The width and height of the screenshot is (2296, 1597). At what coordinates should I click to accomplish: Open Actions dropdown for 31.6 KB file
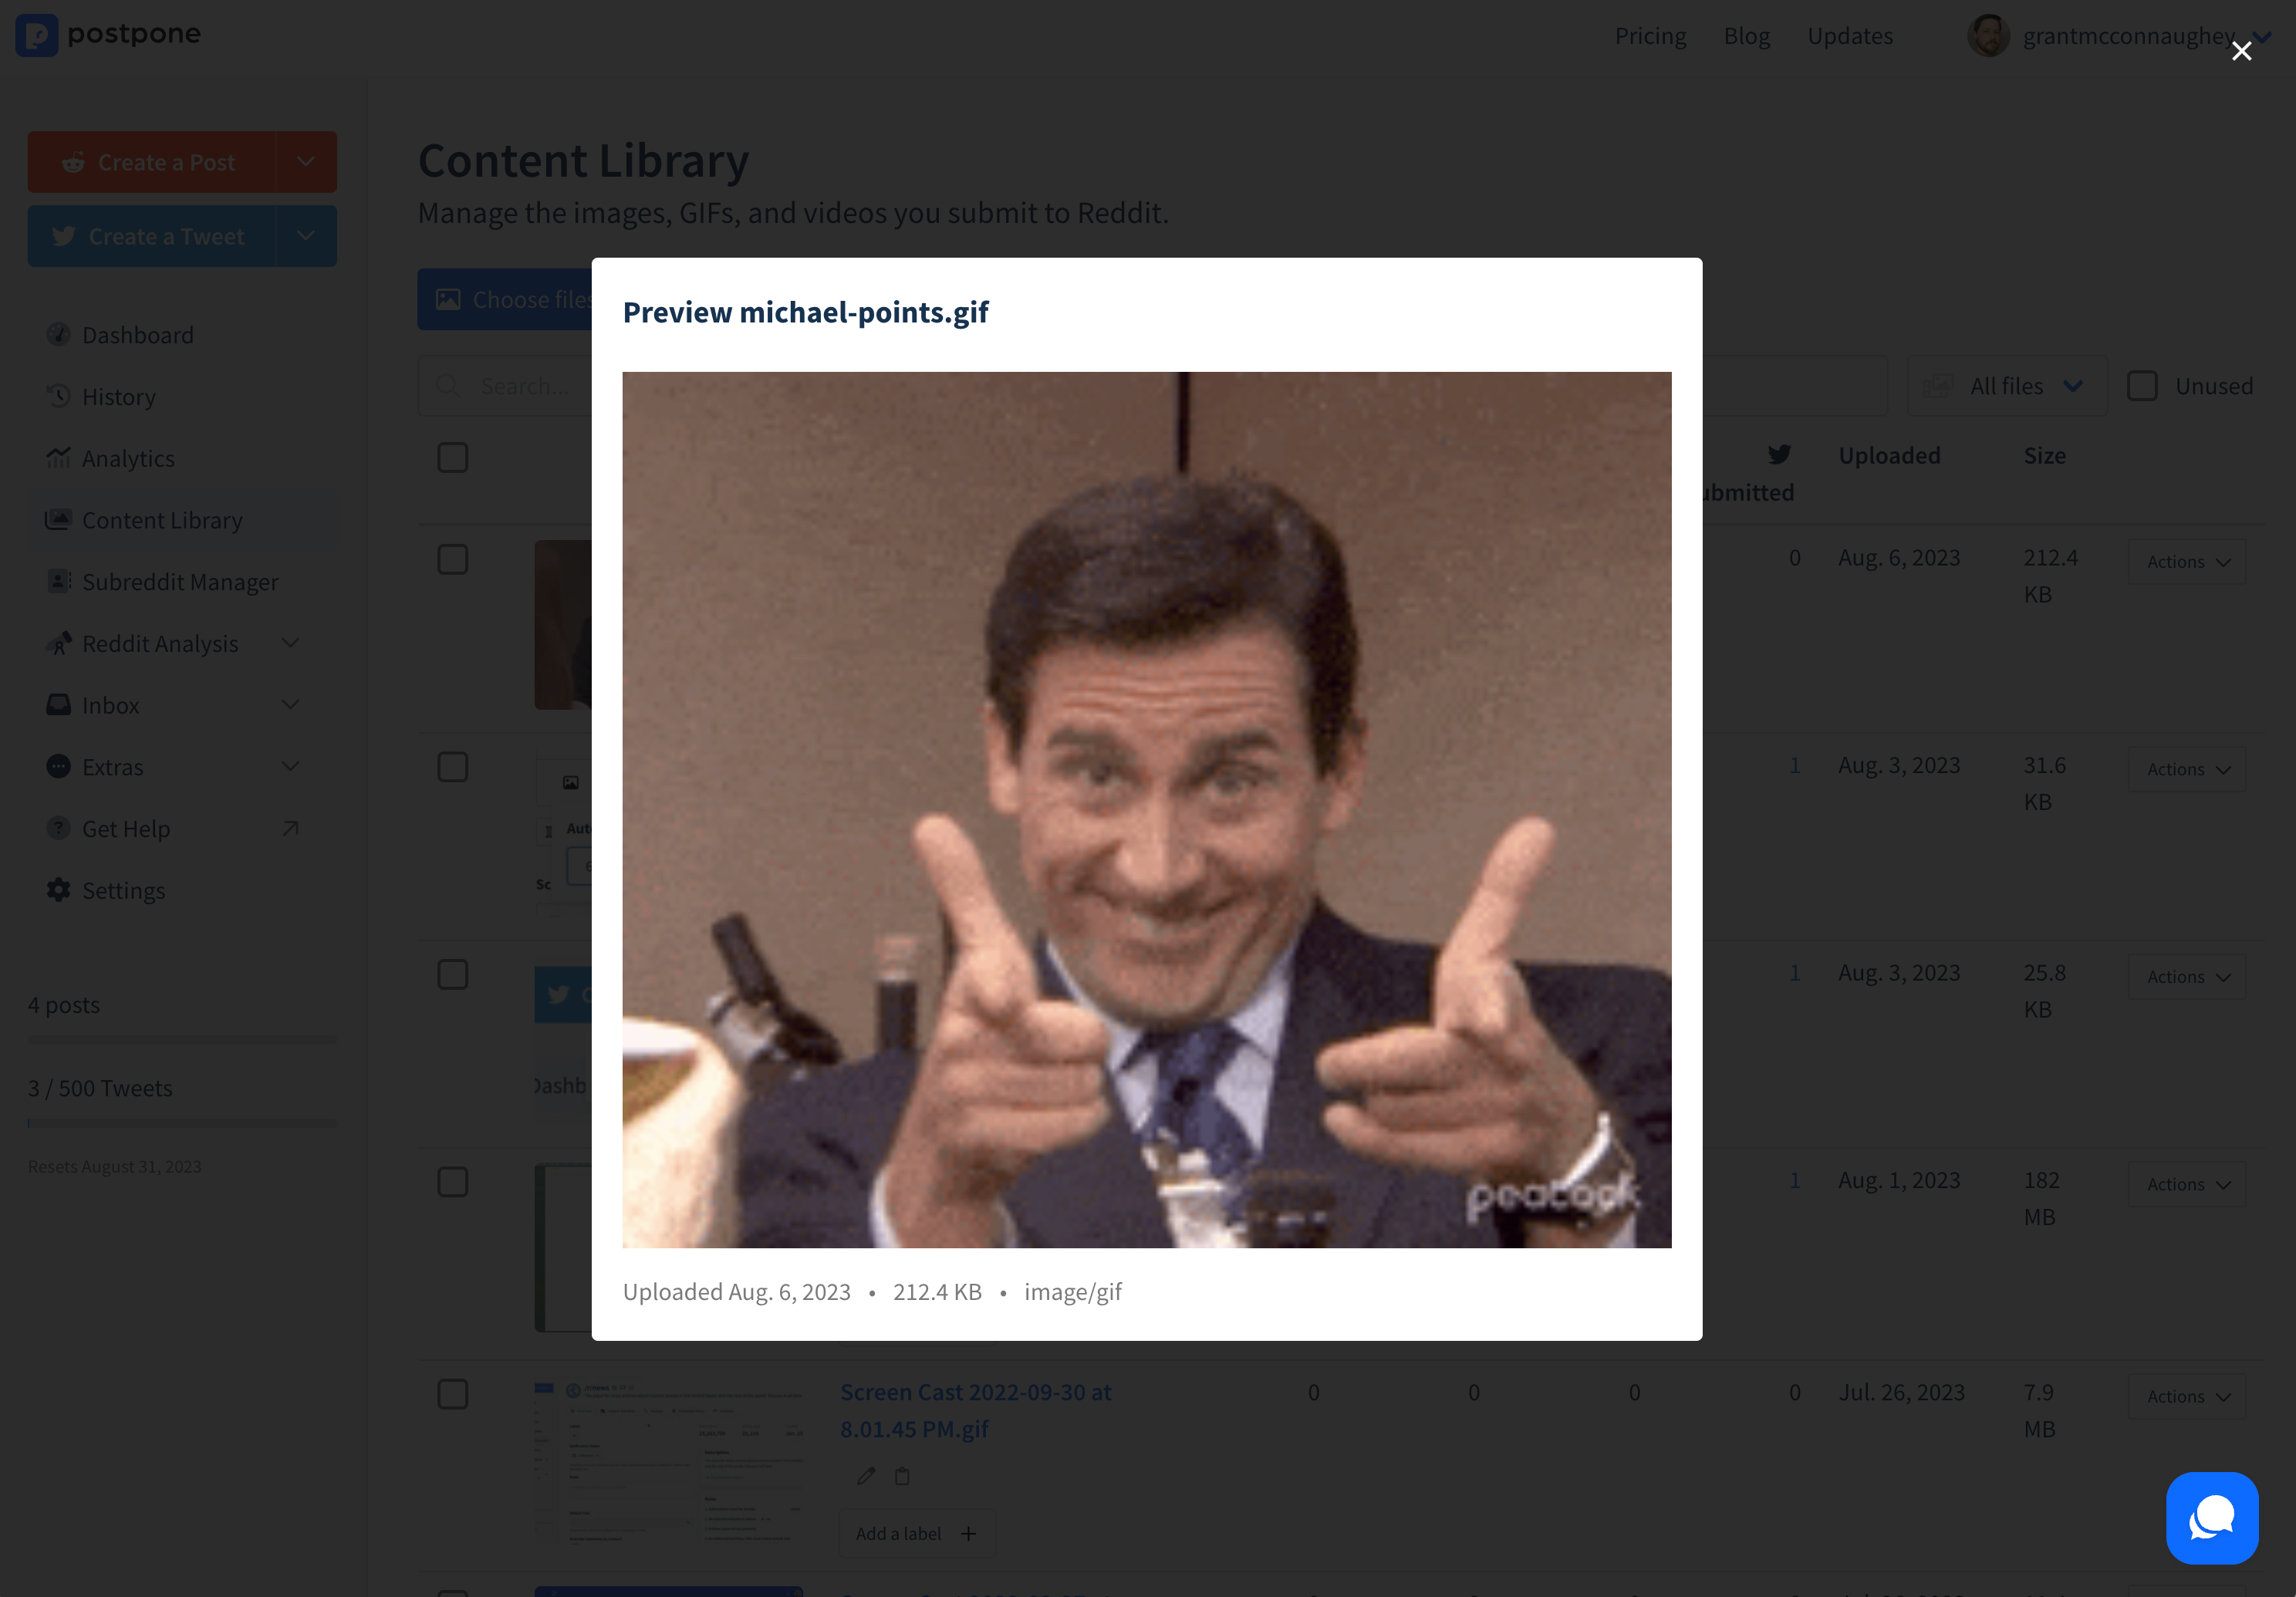point(2187,769)
